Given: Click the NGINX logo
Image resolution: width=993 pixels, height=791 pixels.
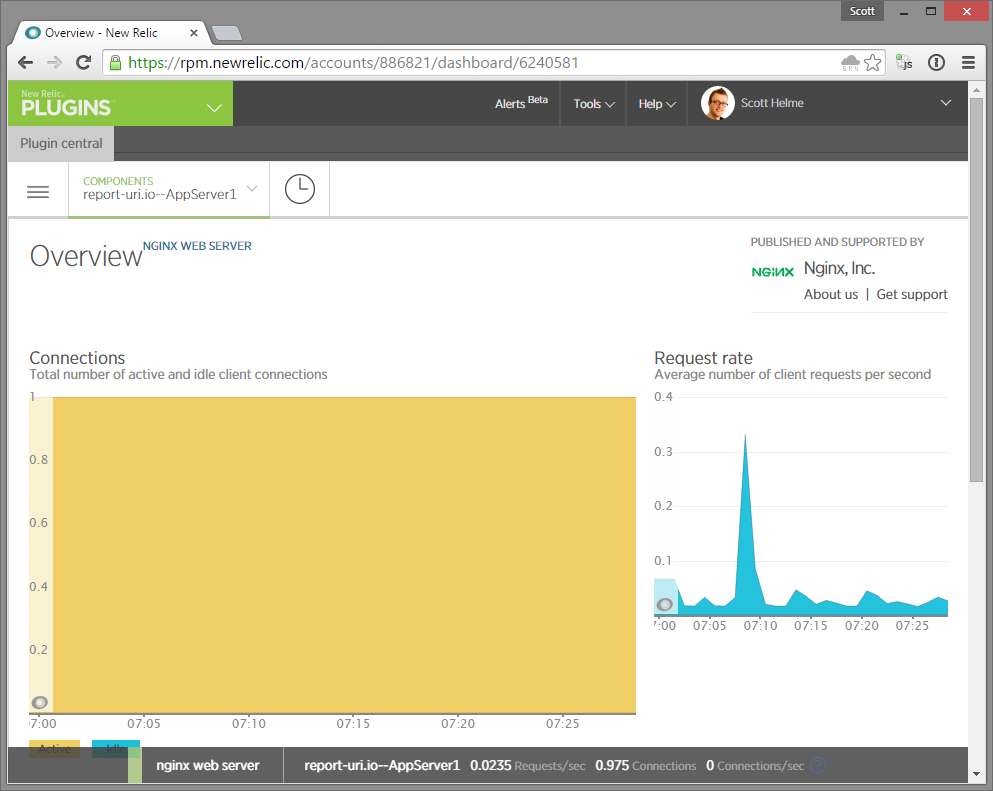Looking at the screenshot, I should pyautogui.click(x=771, y=269).
